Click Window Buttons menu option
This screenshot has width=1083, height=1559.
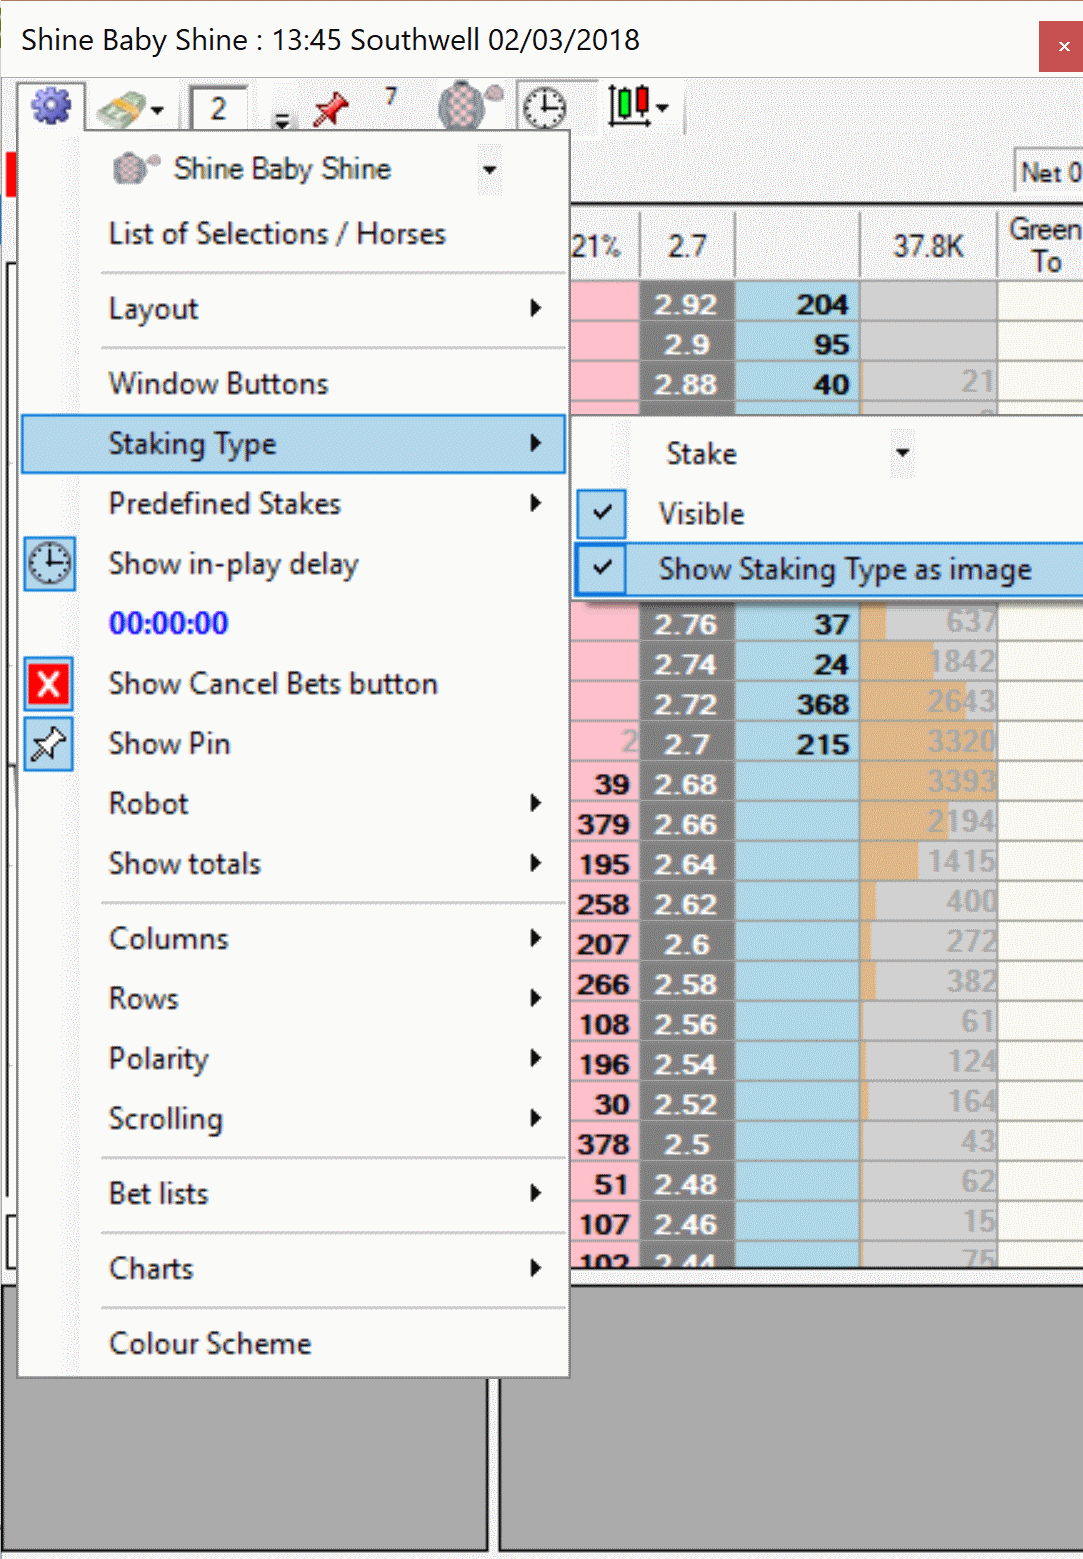218,384
